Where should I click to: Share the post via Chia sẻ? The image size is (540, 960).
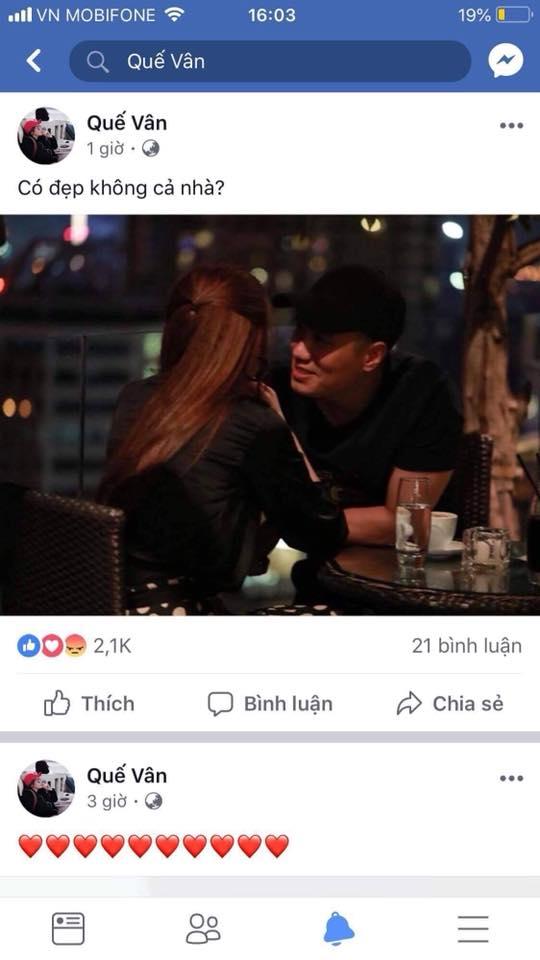(x=450, y=704)
